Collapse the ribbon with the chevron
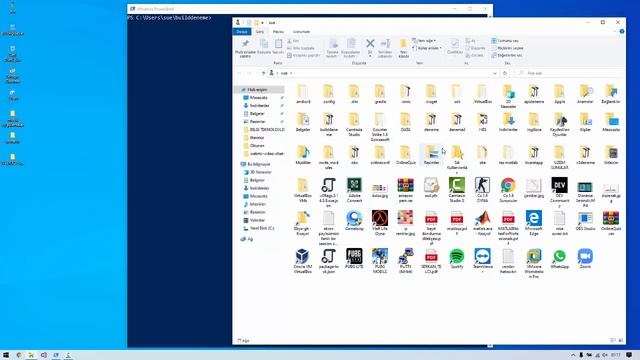This screenshot has width=640, height=360. 615,31
